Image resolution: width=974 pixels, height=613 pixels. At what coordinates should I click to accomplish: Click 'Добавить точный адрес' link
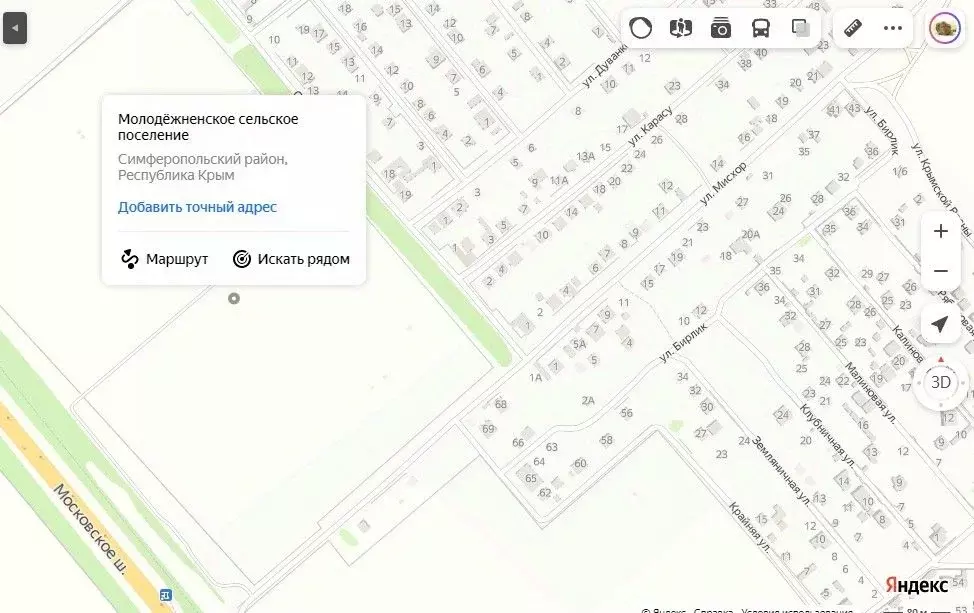tap(197, 207)
